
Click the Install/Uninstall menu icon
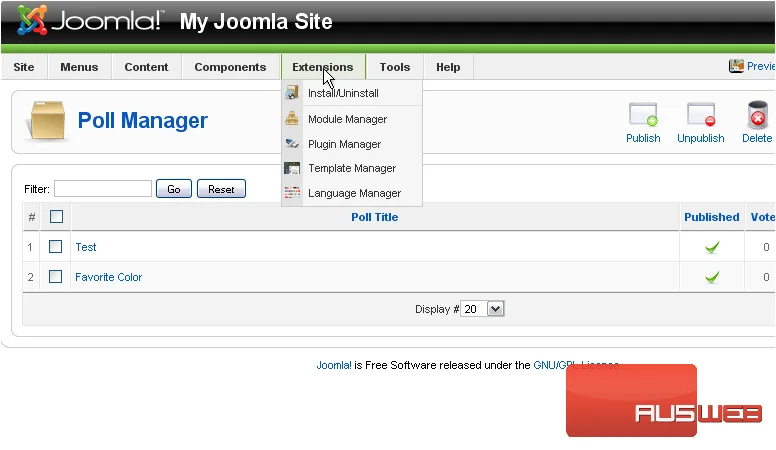(292, 93)
